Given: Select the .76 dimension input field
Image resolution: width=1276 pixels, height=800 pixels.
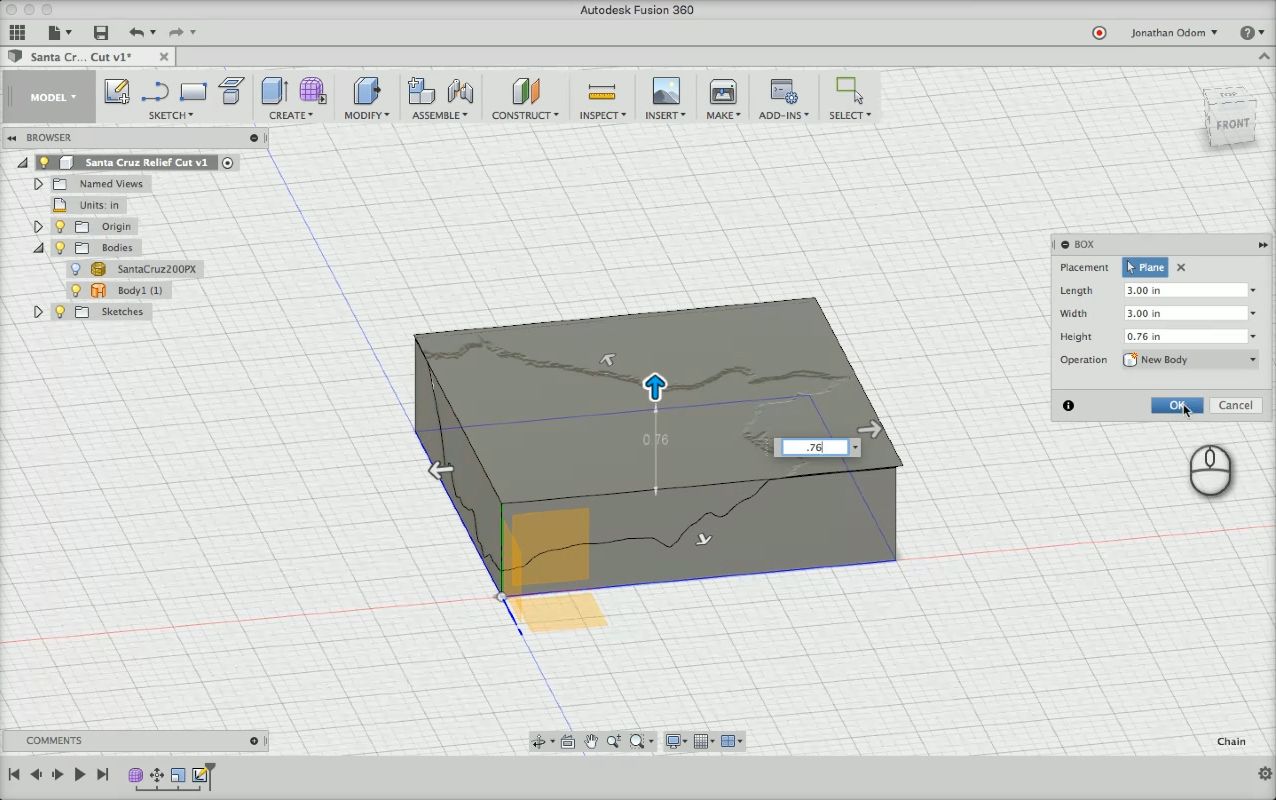Looking at the screenshot, I should click(x=813, y=447).
